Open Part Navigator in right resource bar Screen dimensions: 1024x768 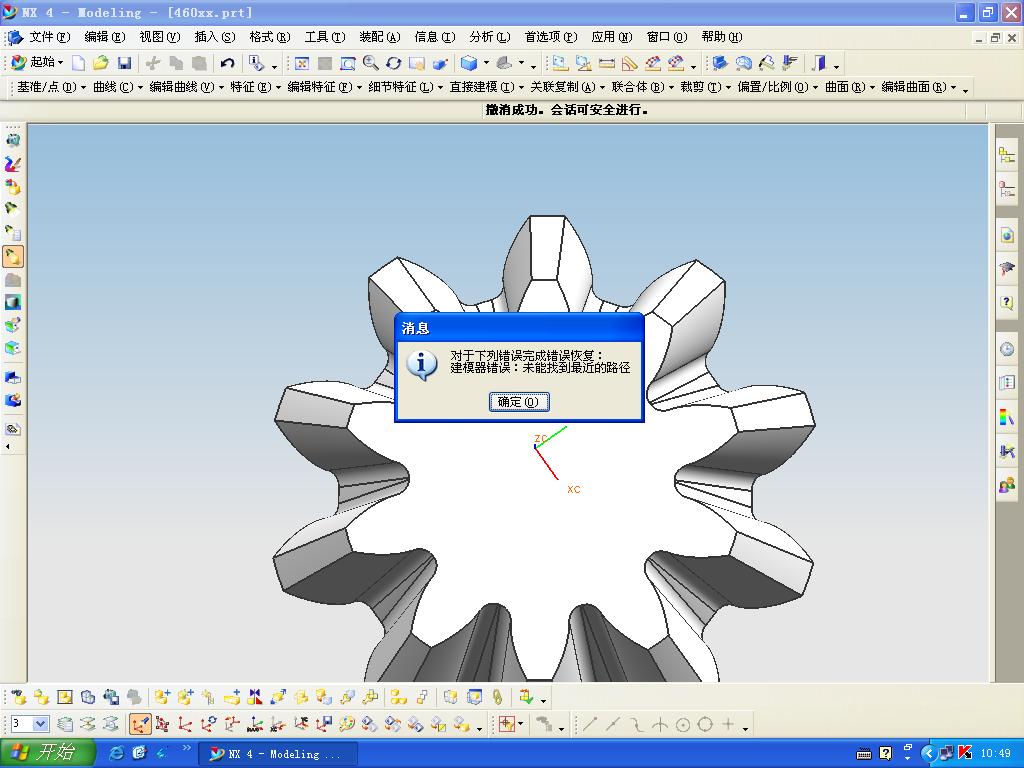pyautogui.click(x=1006, y=189)
